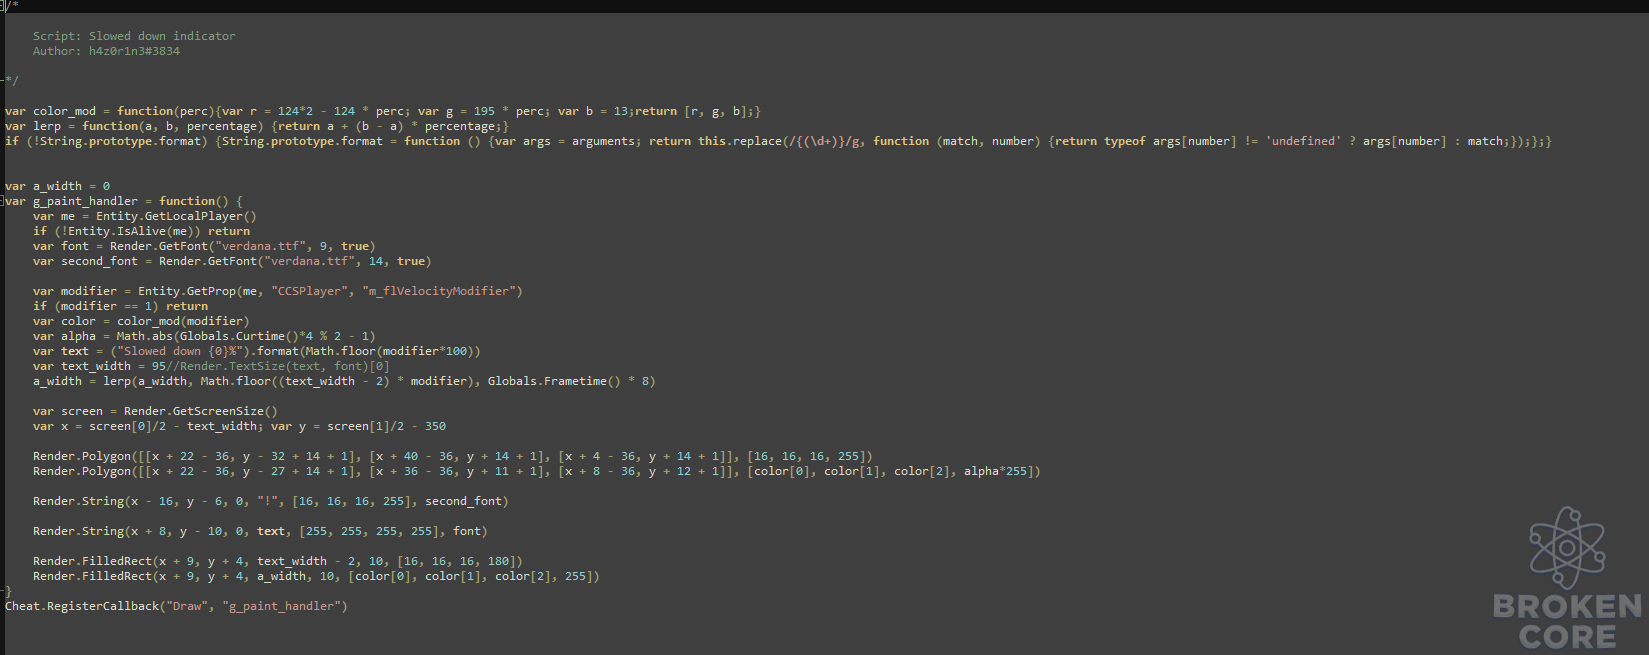The height and width of the screenshot is (655, 1649).
Task: Click the "Draw" string argument
Action: [187, 606]
